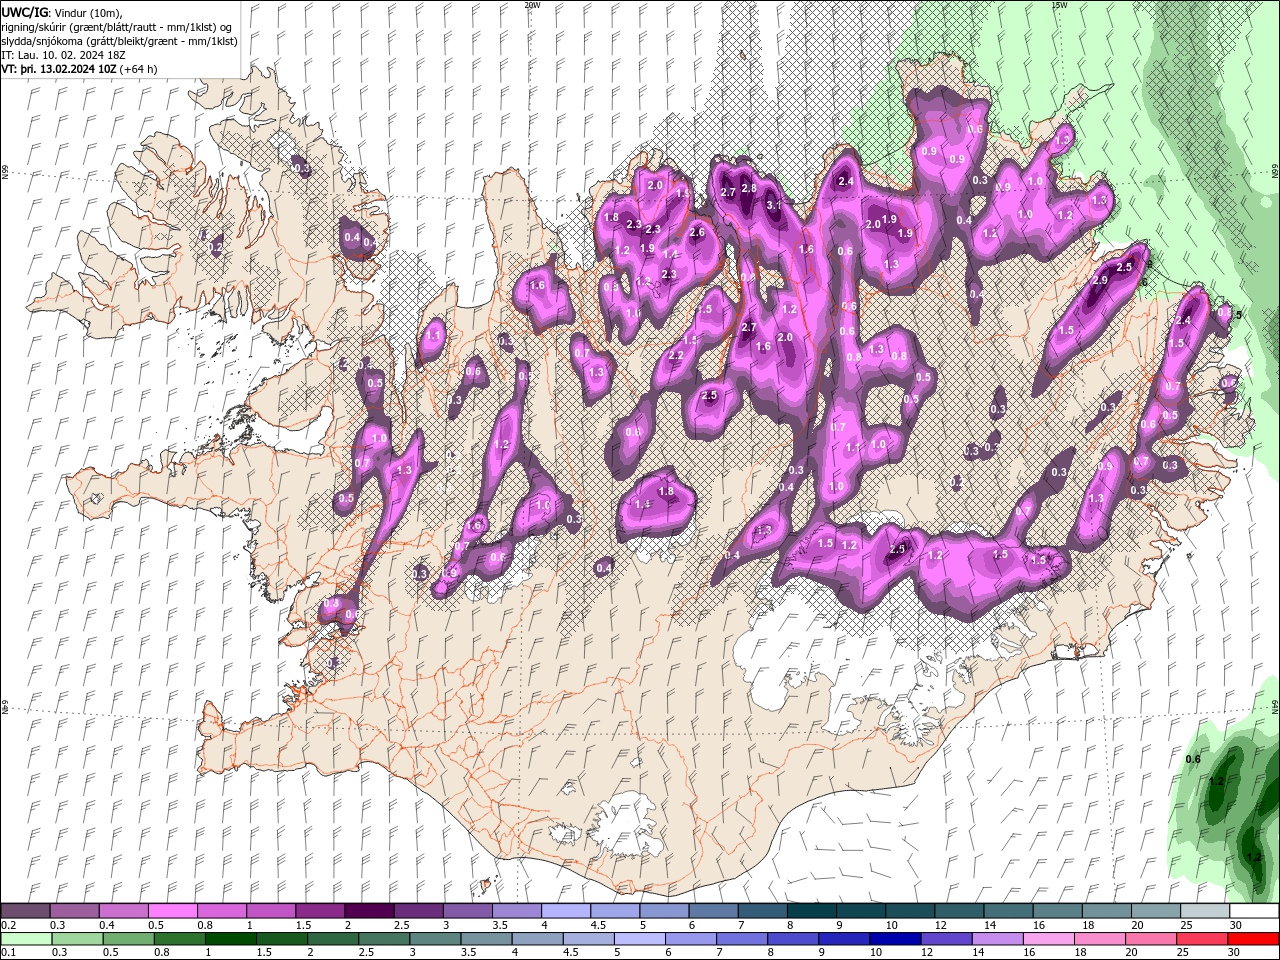
Task: Click the 3.1 snowfall value on the map
Action: pyautogui.click(x=773, y=205)
